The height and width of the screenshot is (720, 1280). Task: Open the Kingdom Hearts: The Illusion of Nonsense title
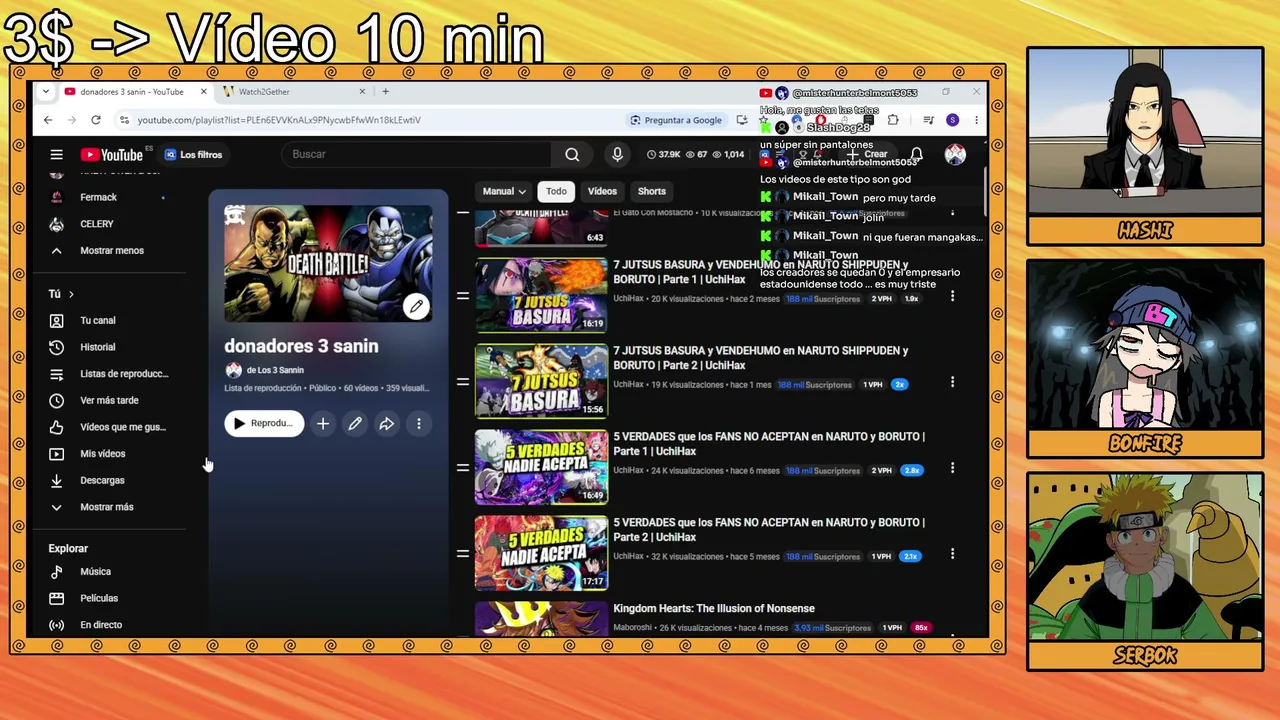pos(714,609)
